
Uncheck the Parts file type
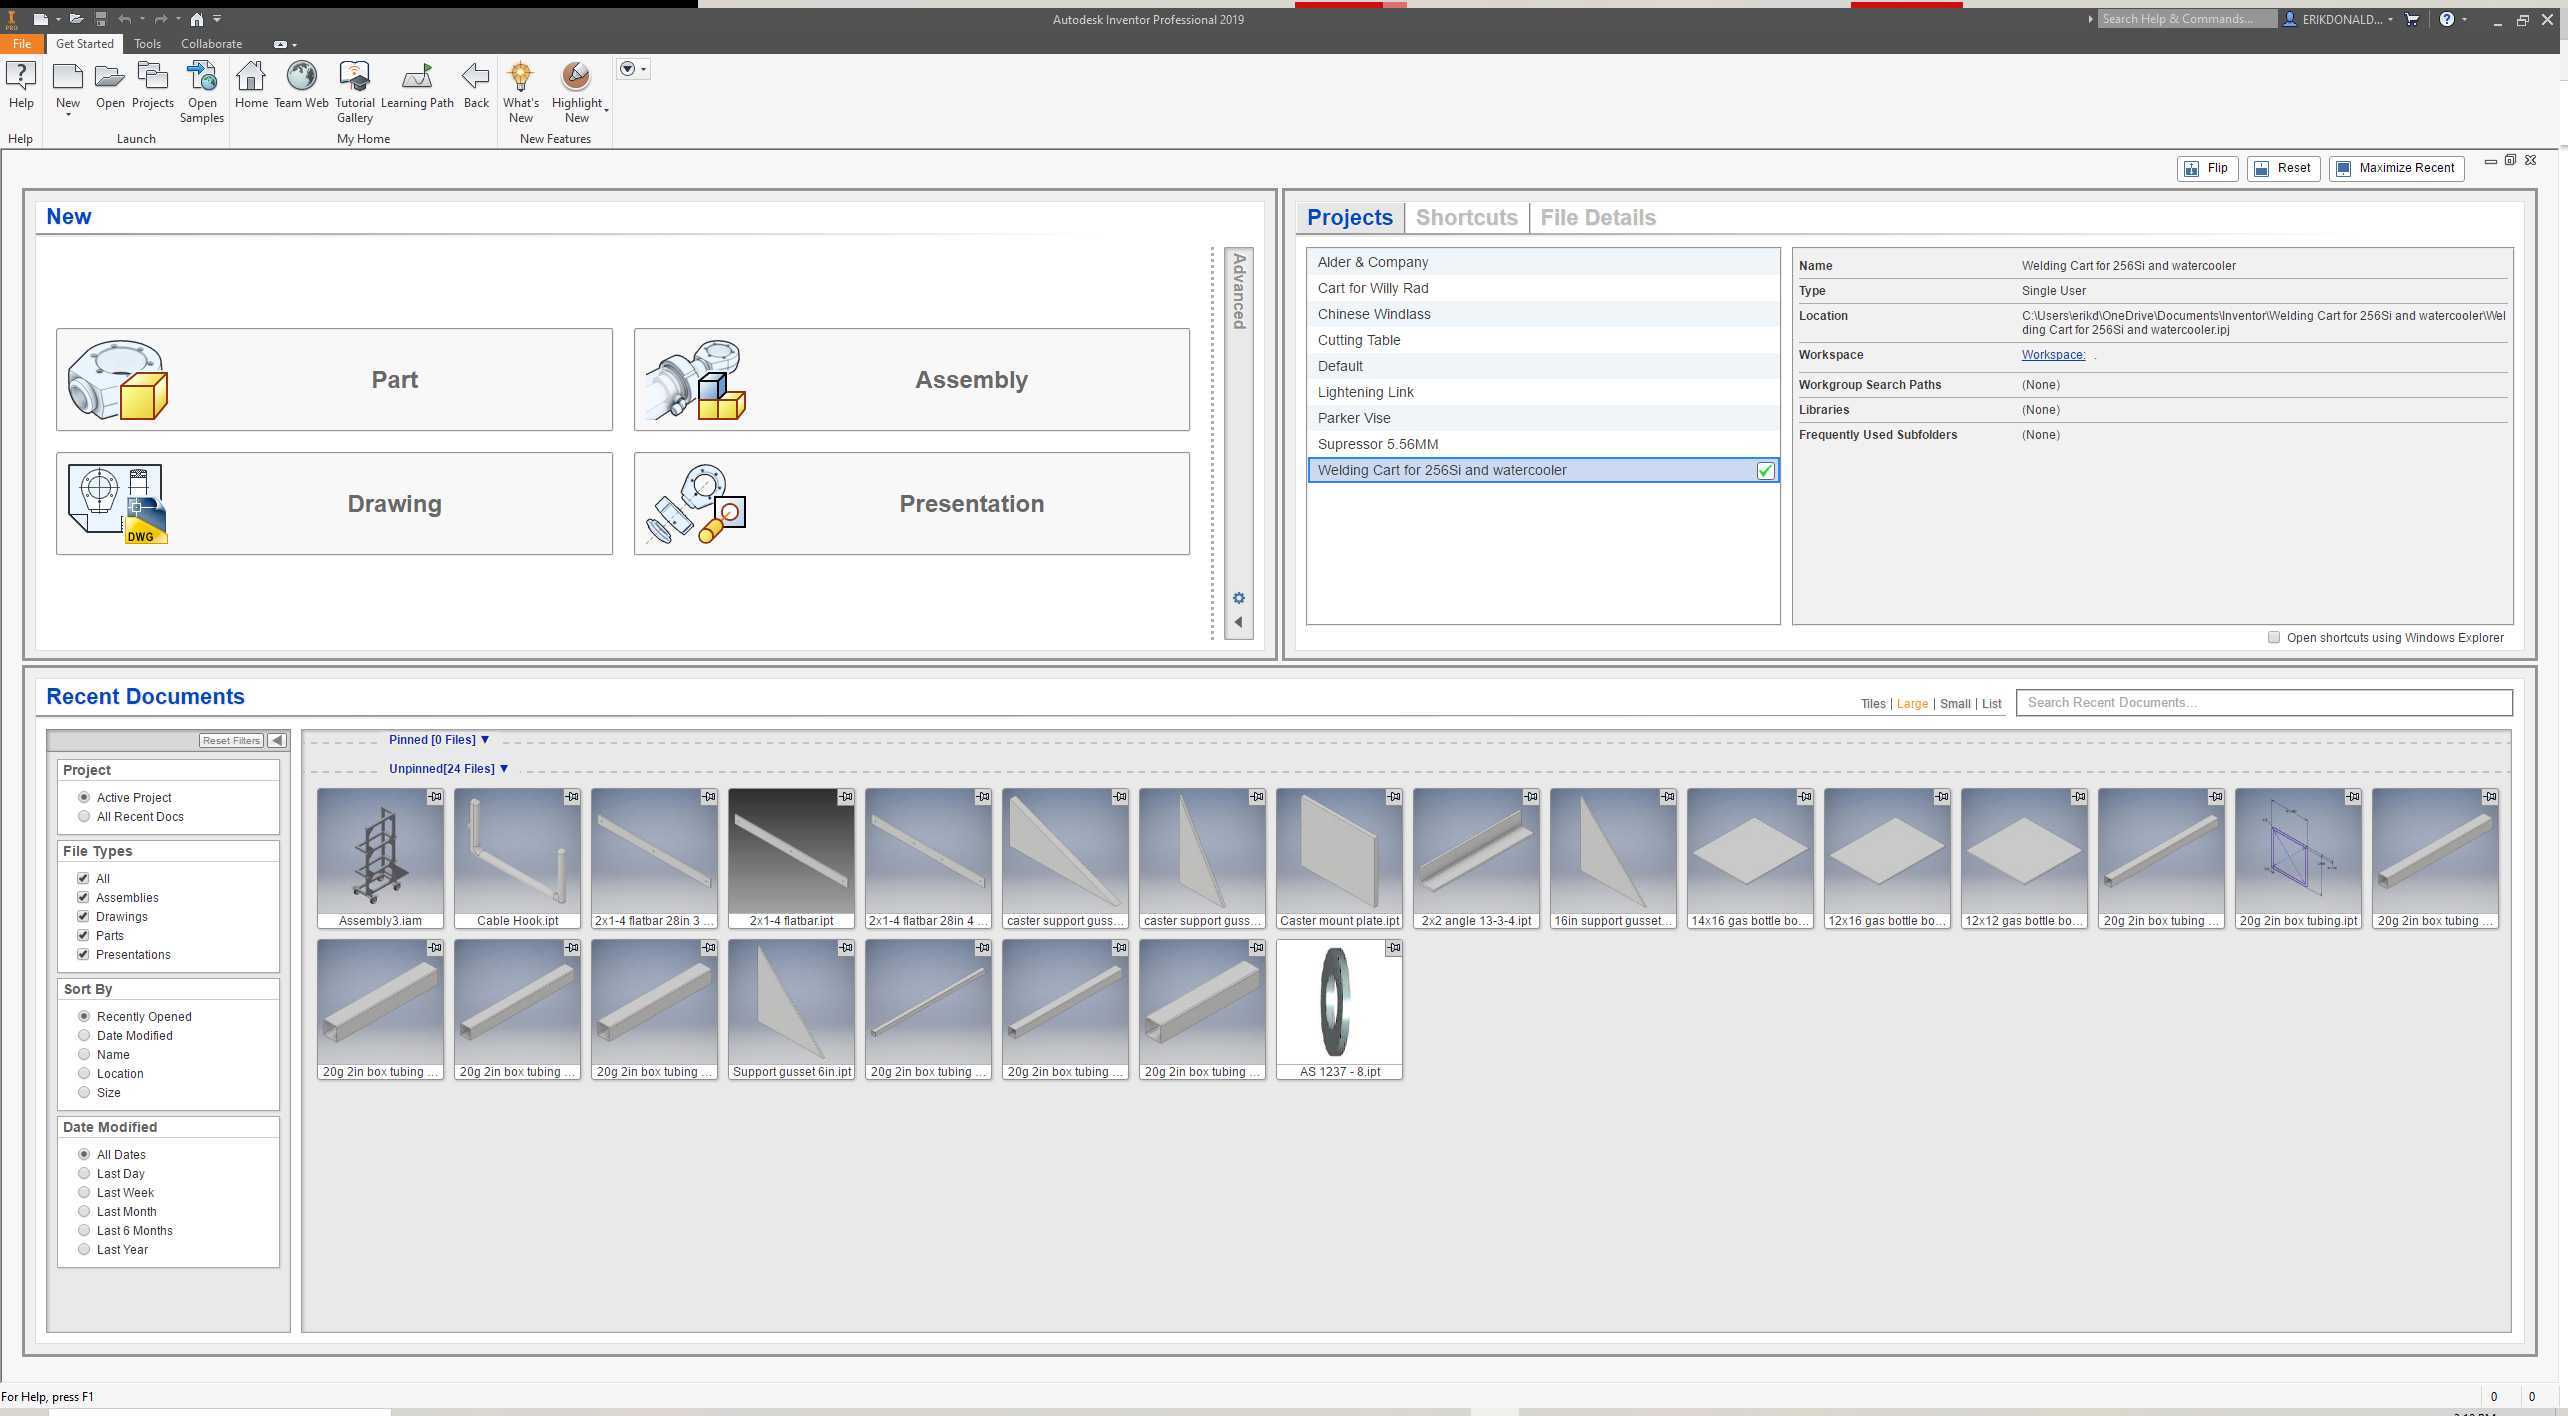tap(83, 935)
